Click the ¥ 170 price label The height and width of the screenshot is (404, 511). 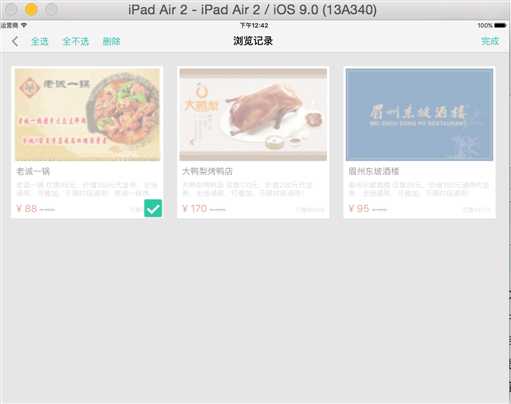pyautogui.click(x=195, y=209)
